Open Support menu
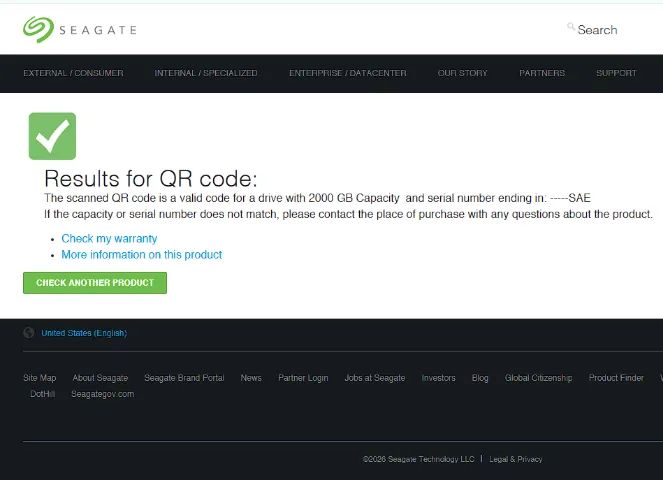663x480 pixels. 616,73
